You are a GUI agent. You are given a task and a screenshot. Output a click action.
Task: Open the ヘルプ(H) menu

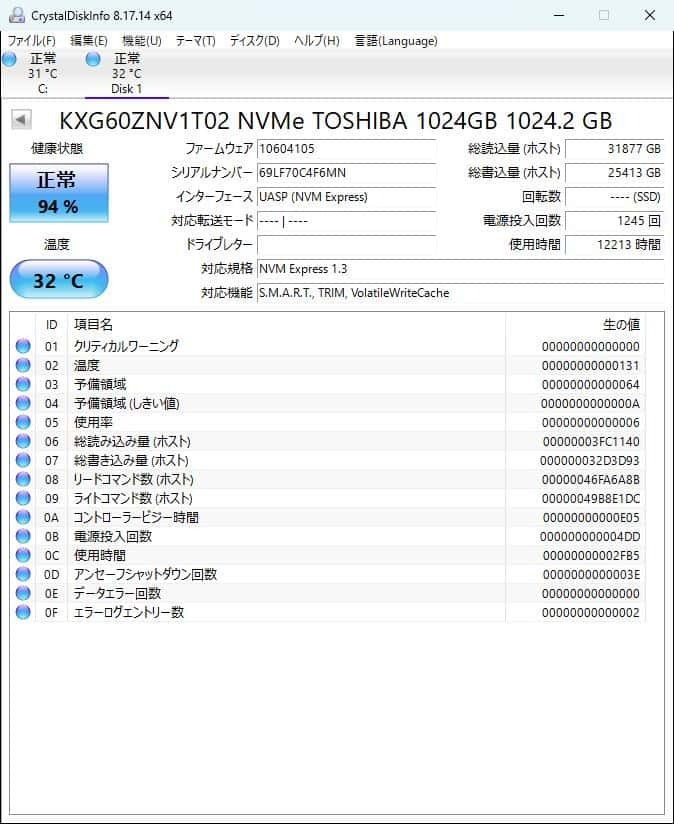[x=316, y=41]
